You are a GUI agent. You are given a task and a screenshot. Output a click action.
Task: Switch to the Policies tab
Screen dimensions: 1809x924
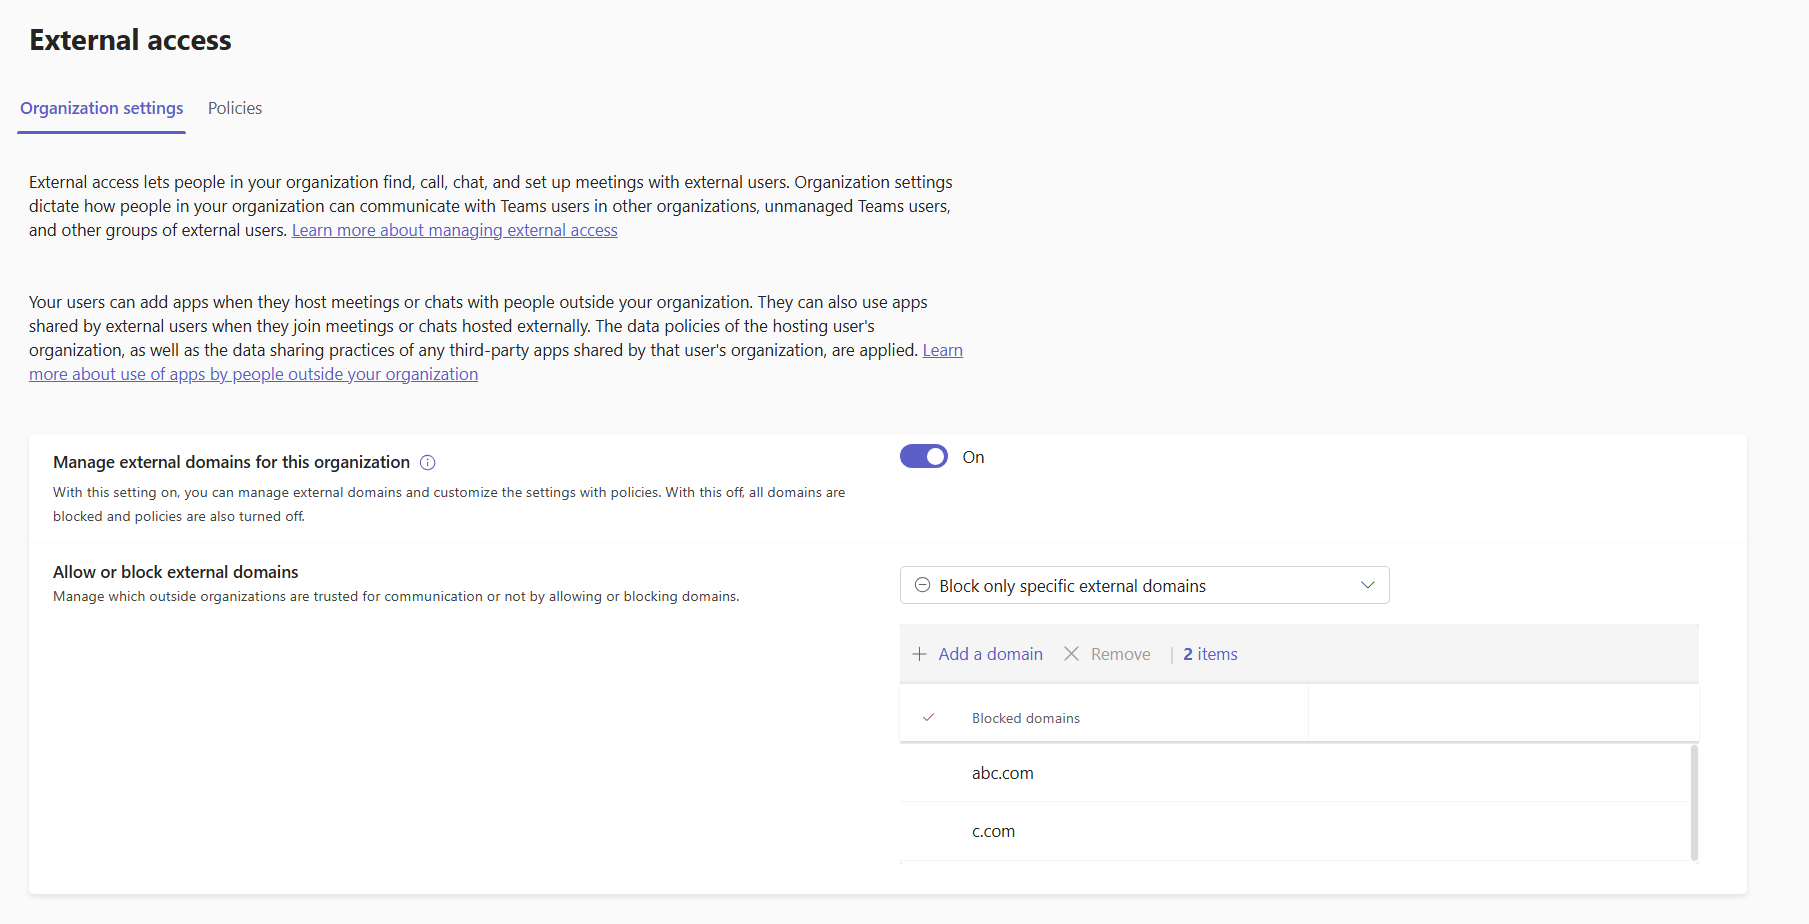(235, 108)
